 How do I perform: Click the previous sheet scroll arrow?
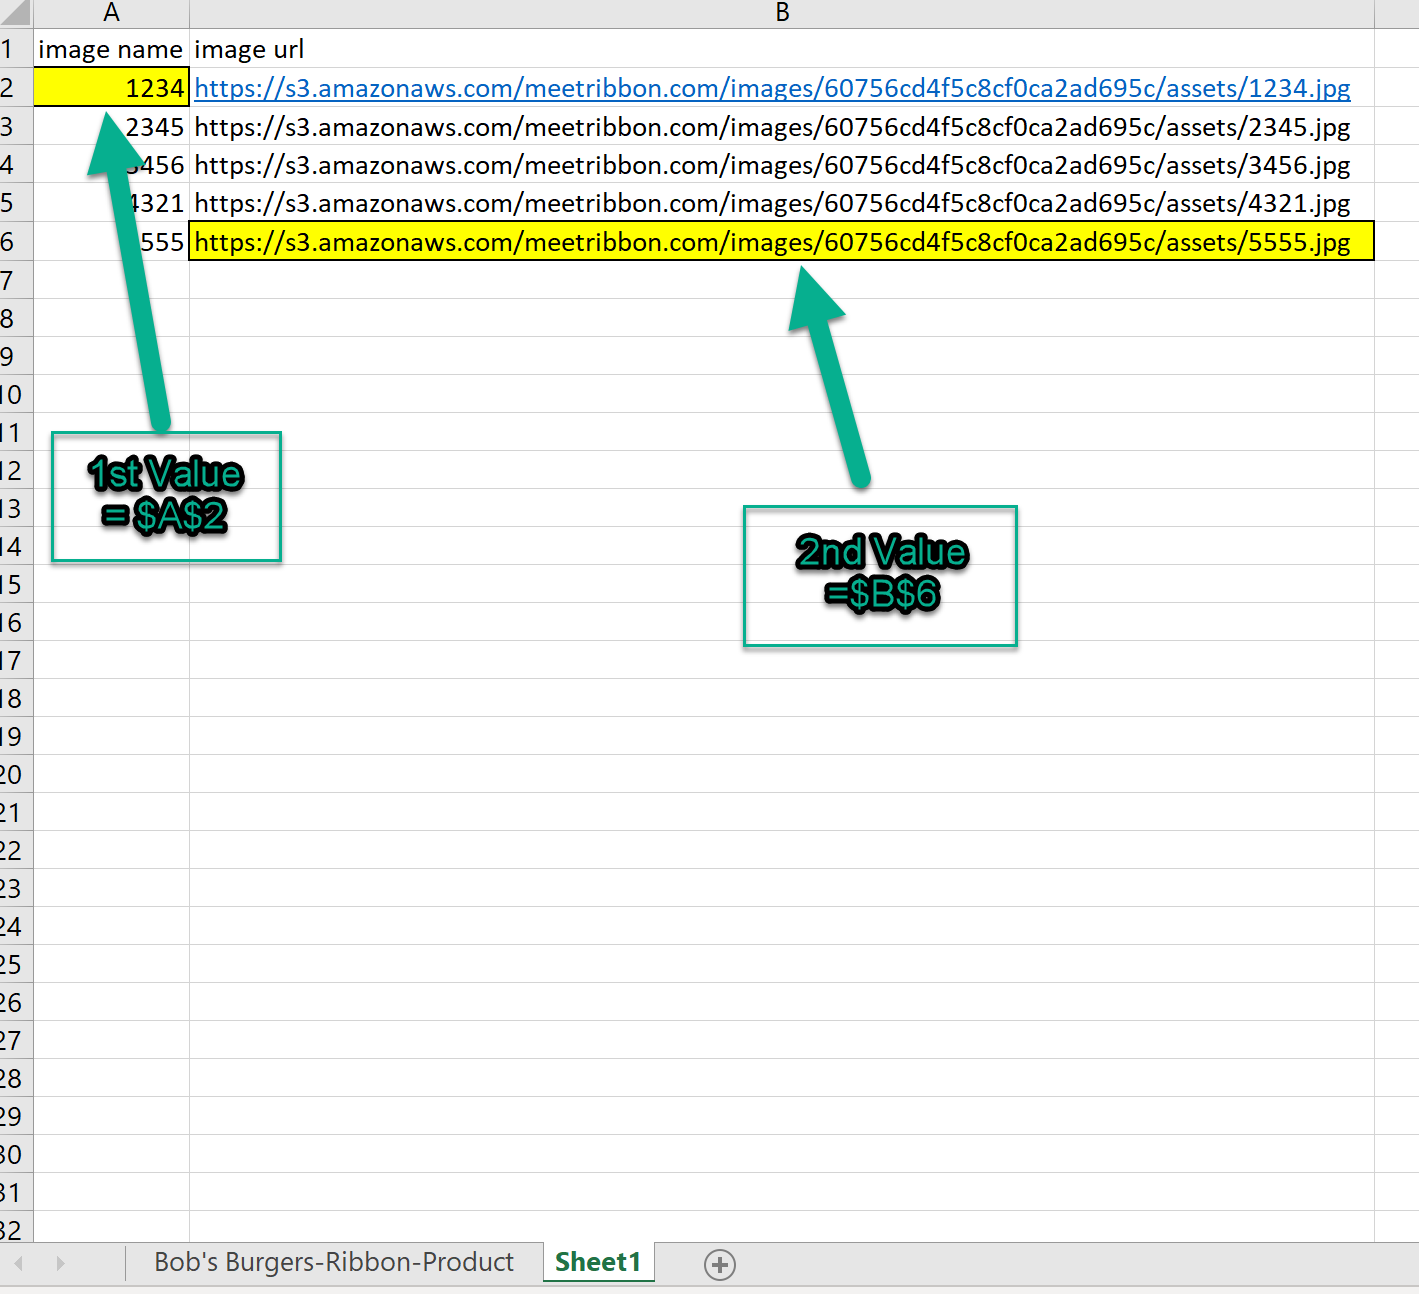(19, 1264)
